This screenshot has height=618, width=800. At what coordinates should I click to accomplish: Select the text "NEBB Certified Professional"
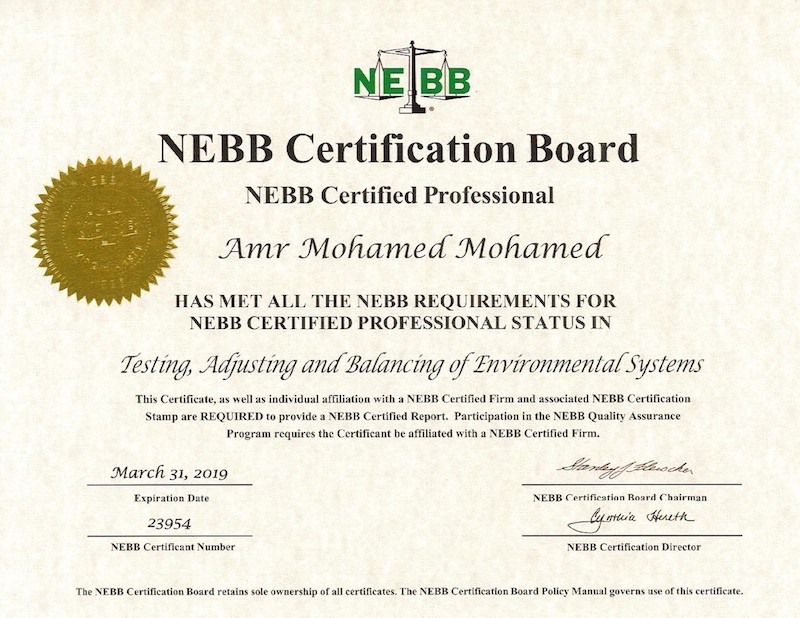tap(399, 195)
